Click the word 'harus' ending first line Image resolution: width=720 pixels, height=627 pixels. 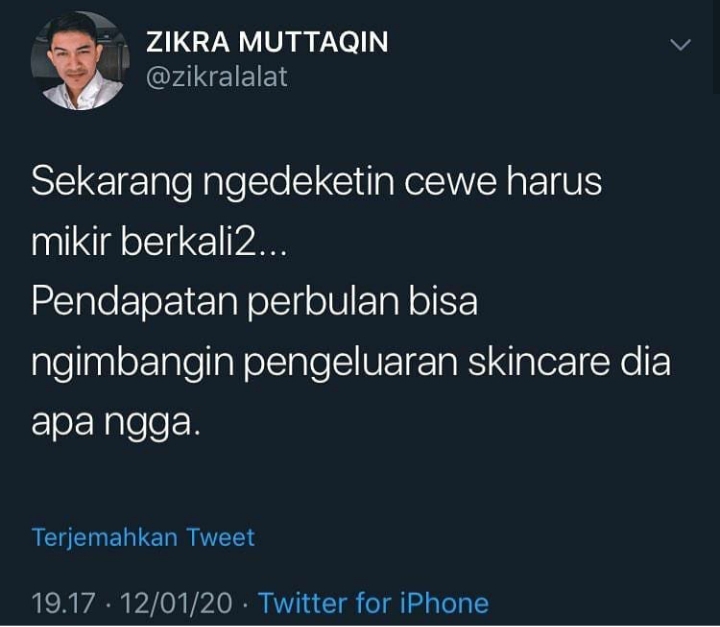(x=554, y=181)
